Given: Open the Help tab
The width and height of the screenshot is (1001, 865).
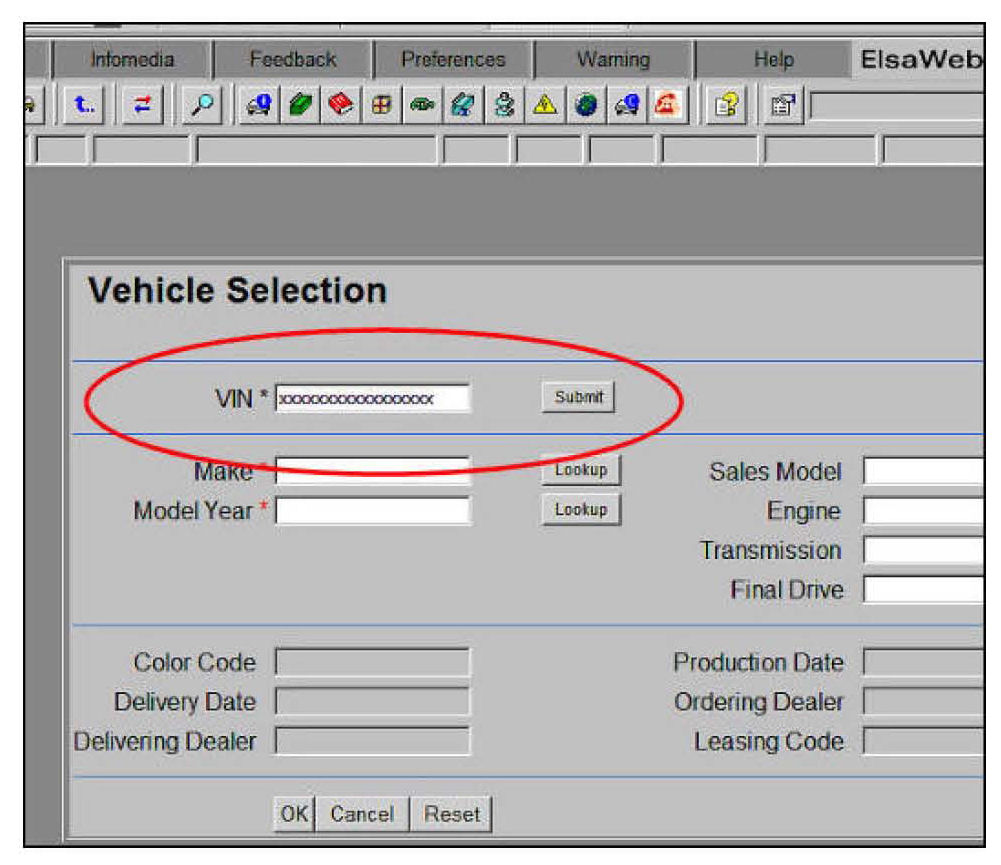Looking at the screenshot, I should click(773, 60).
